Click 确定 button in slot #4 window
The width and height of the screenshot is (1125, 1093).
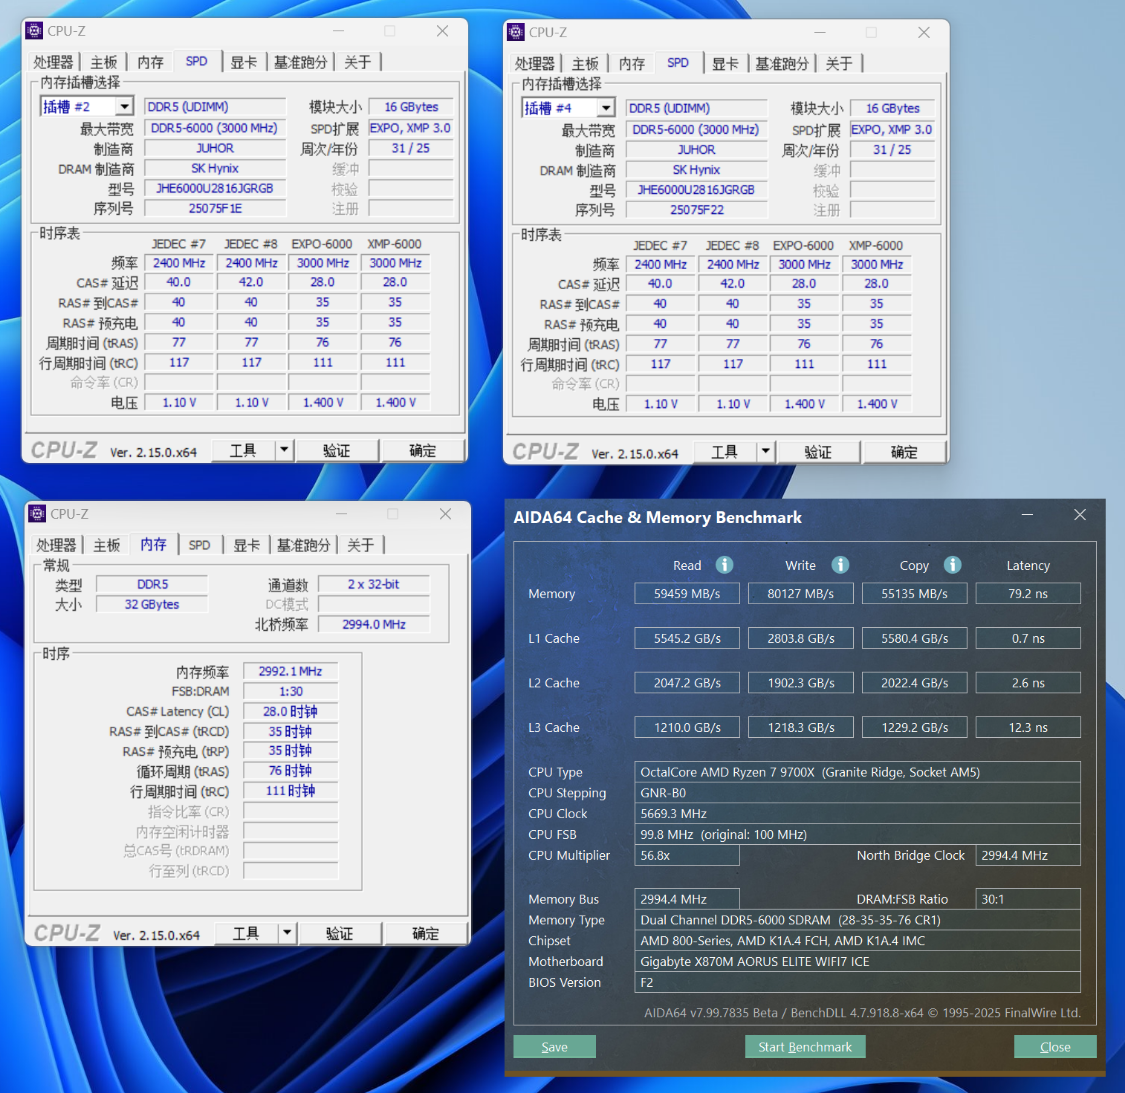point(904,451)
